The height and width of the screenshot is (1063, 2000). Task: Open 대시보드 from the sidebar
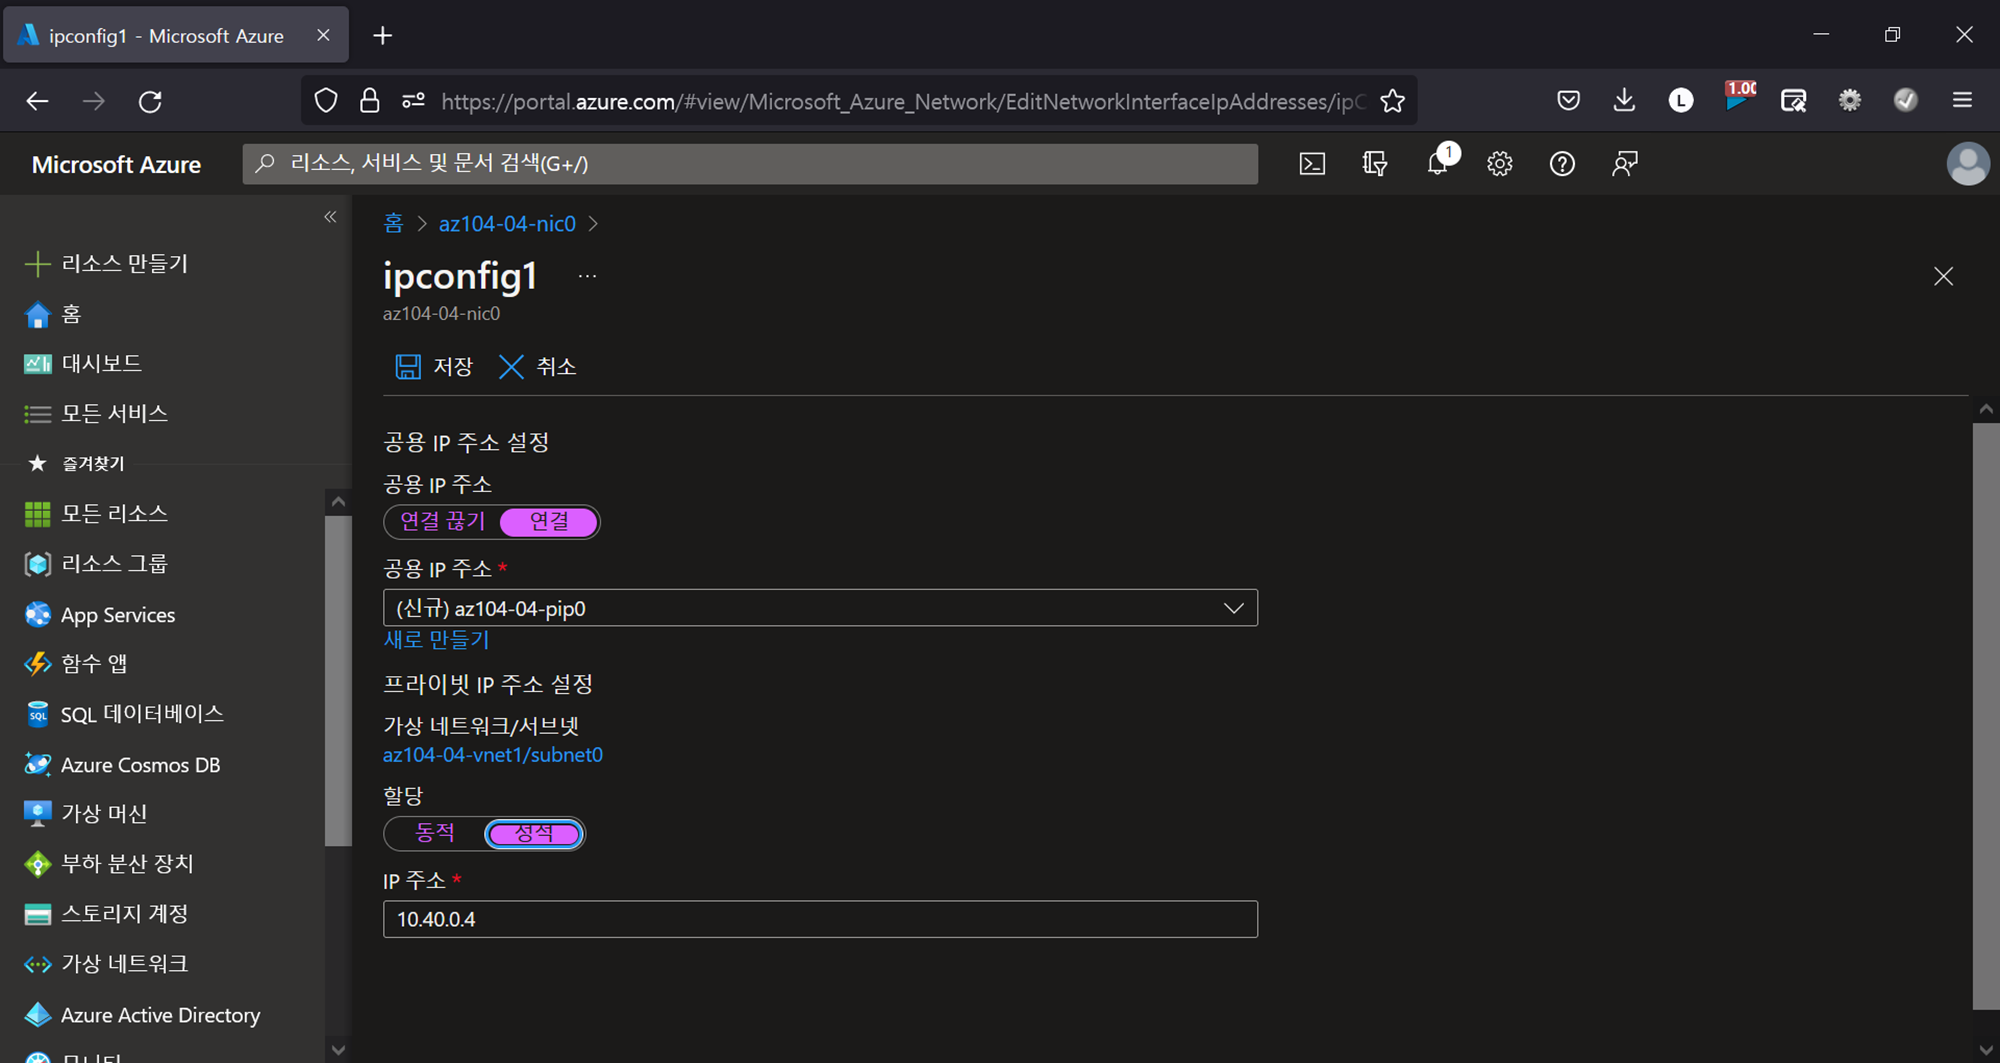coord(82,363)
